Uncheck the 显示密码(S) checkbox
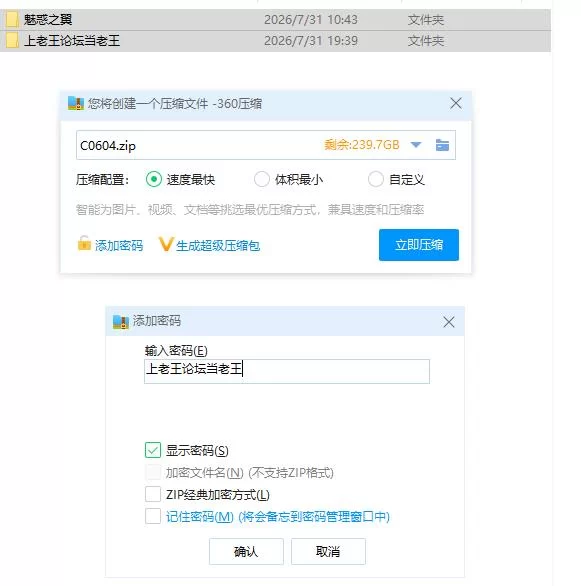This screenshot has width=581, height=586. [x=153, y=450]
